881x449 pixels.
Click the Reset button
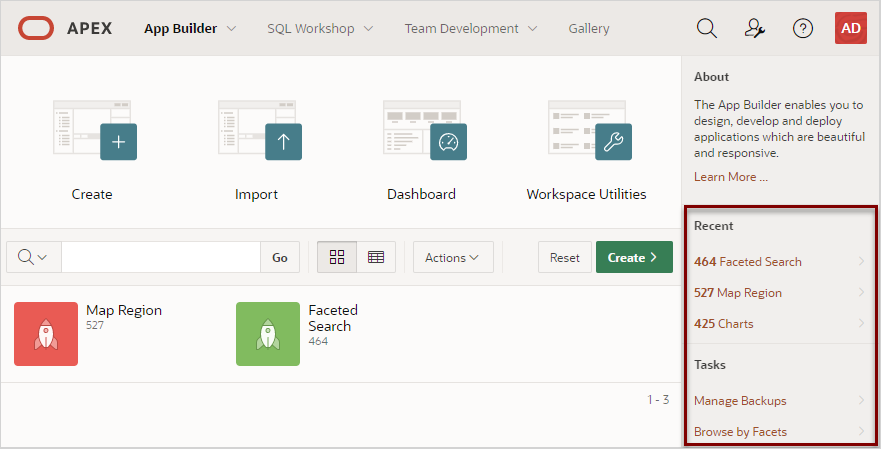[x=565, y=257]
